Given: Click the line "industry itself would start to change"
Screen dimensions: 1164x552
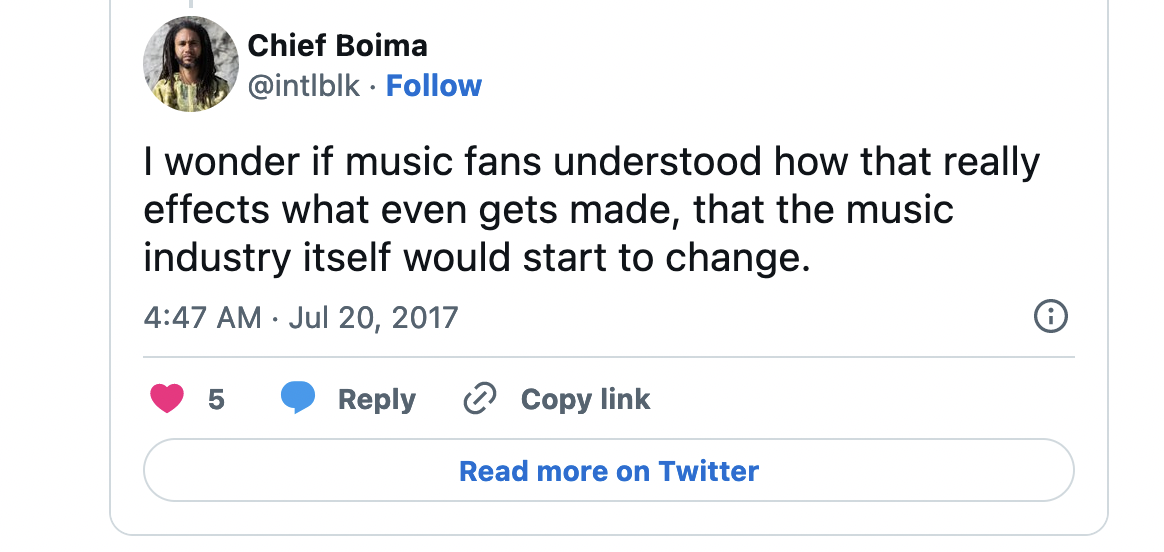Looking at the screenshot, I should tap(475, 258).
